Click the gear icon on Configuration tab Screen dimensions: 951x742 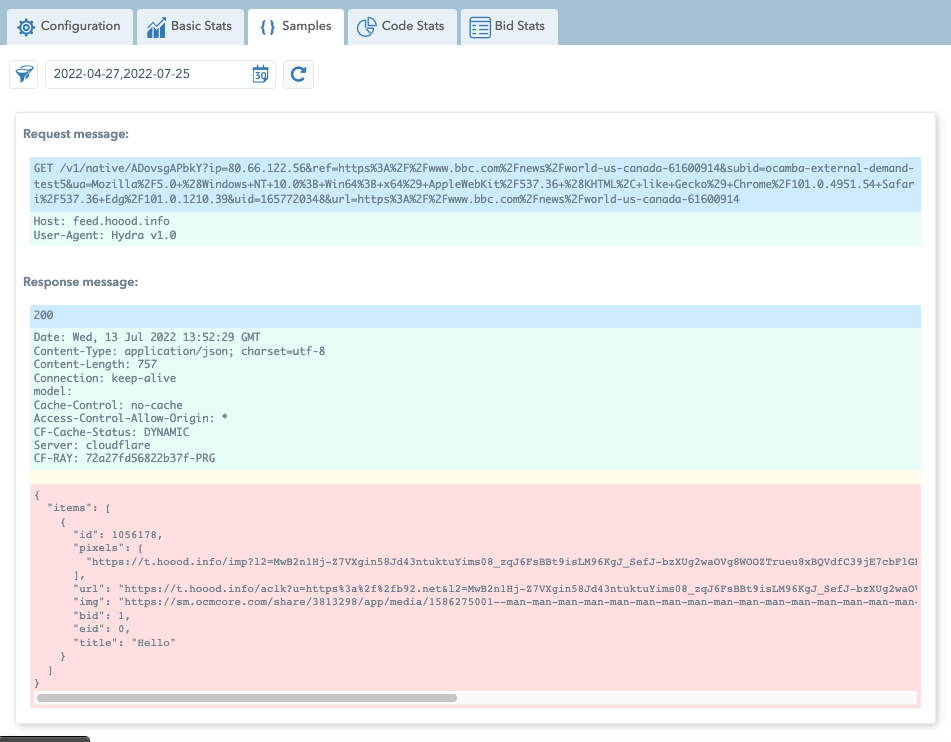[x=26, y=27]
